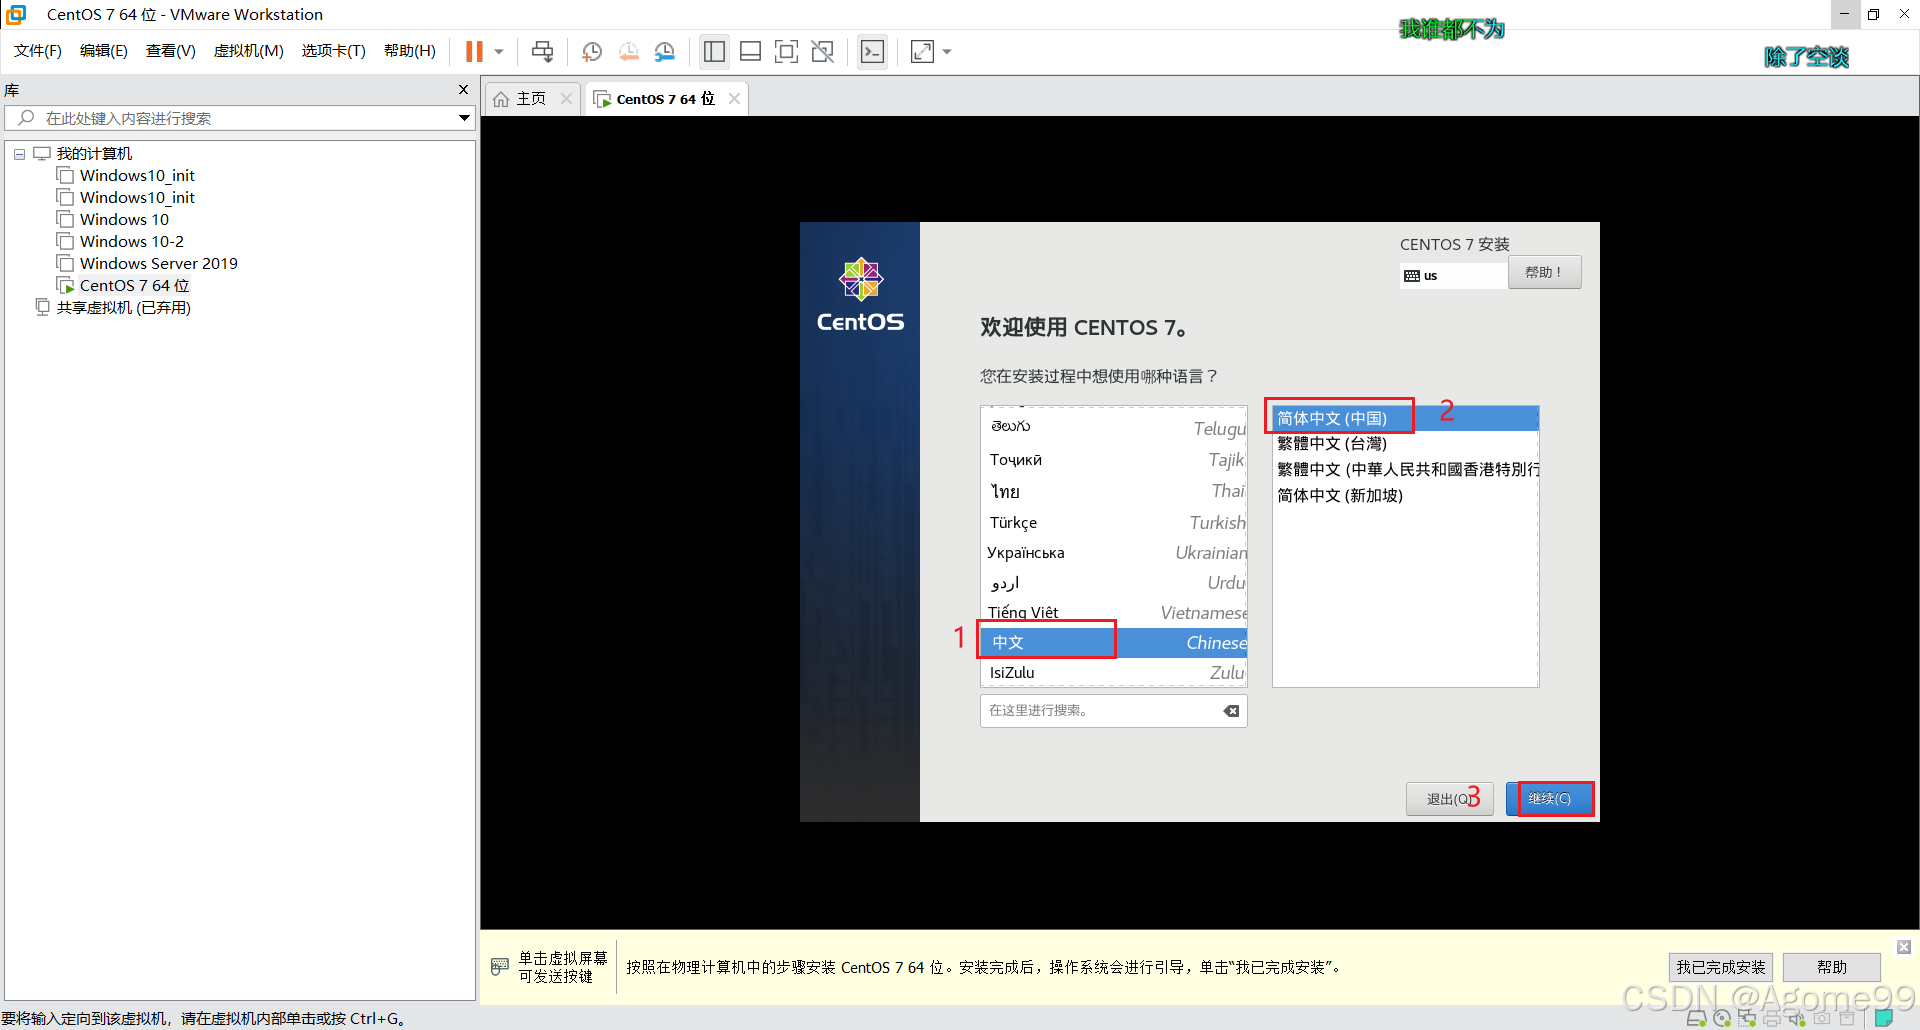Take a snapshot of this virtual machine

591,51
